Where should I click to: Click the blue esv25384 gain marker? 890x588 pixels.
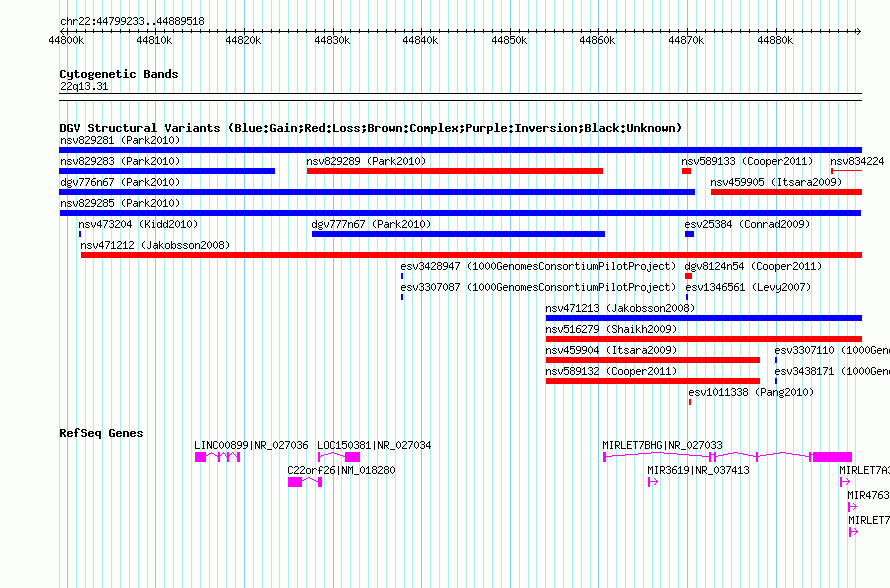click(689, 234)
